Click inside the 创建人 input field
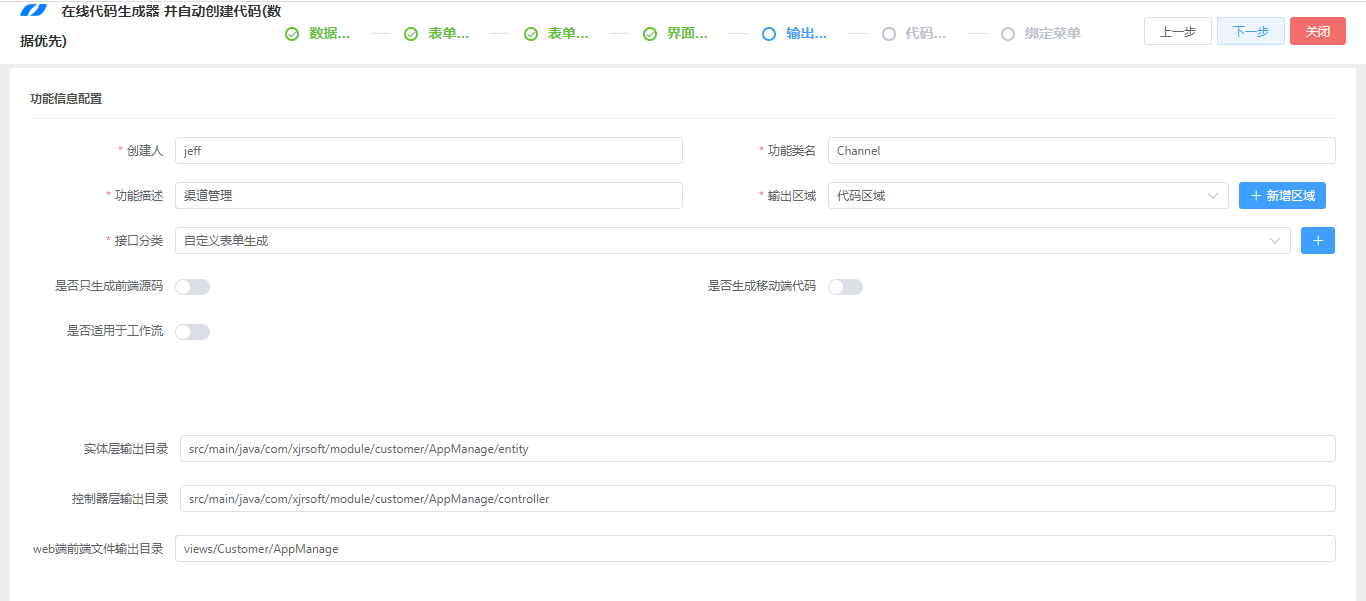Image resolution: width=1366 pixels, height=601 pixels. [x=430, y=150]
